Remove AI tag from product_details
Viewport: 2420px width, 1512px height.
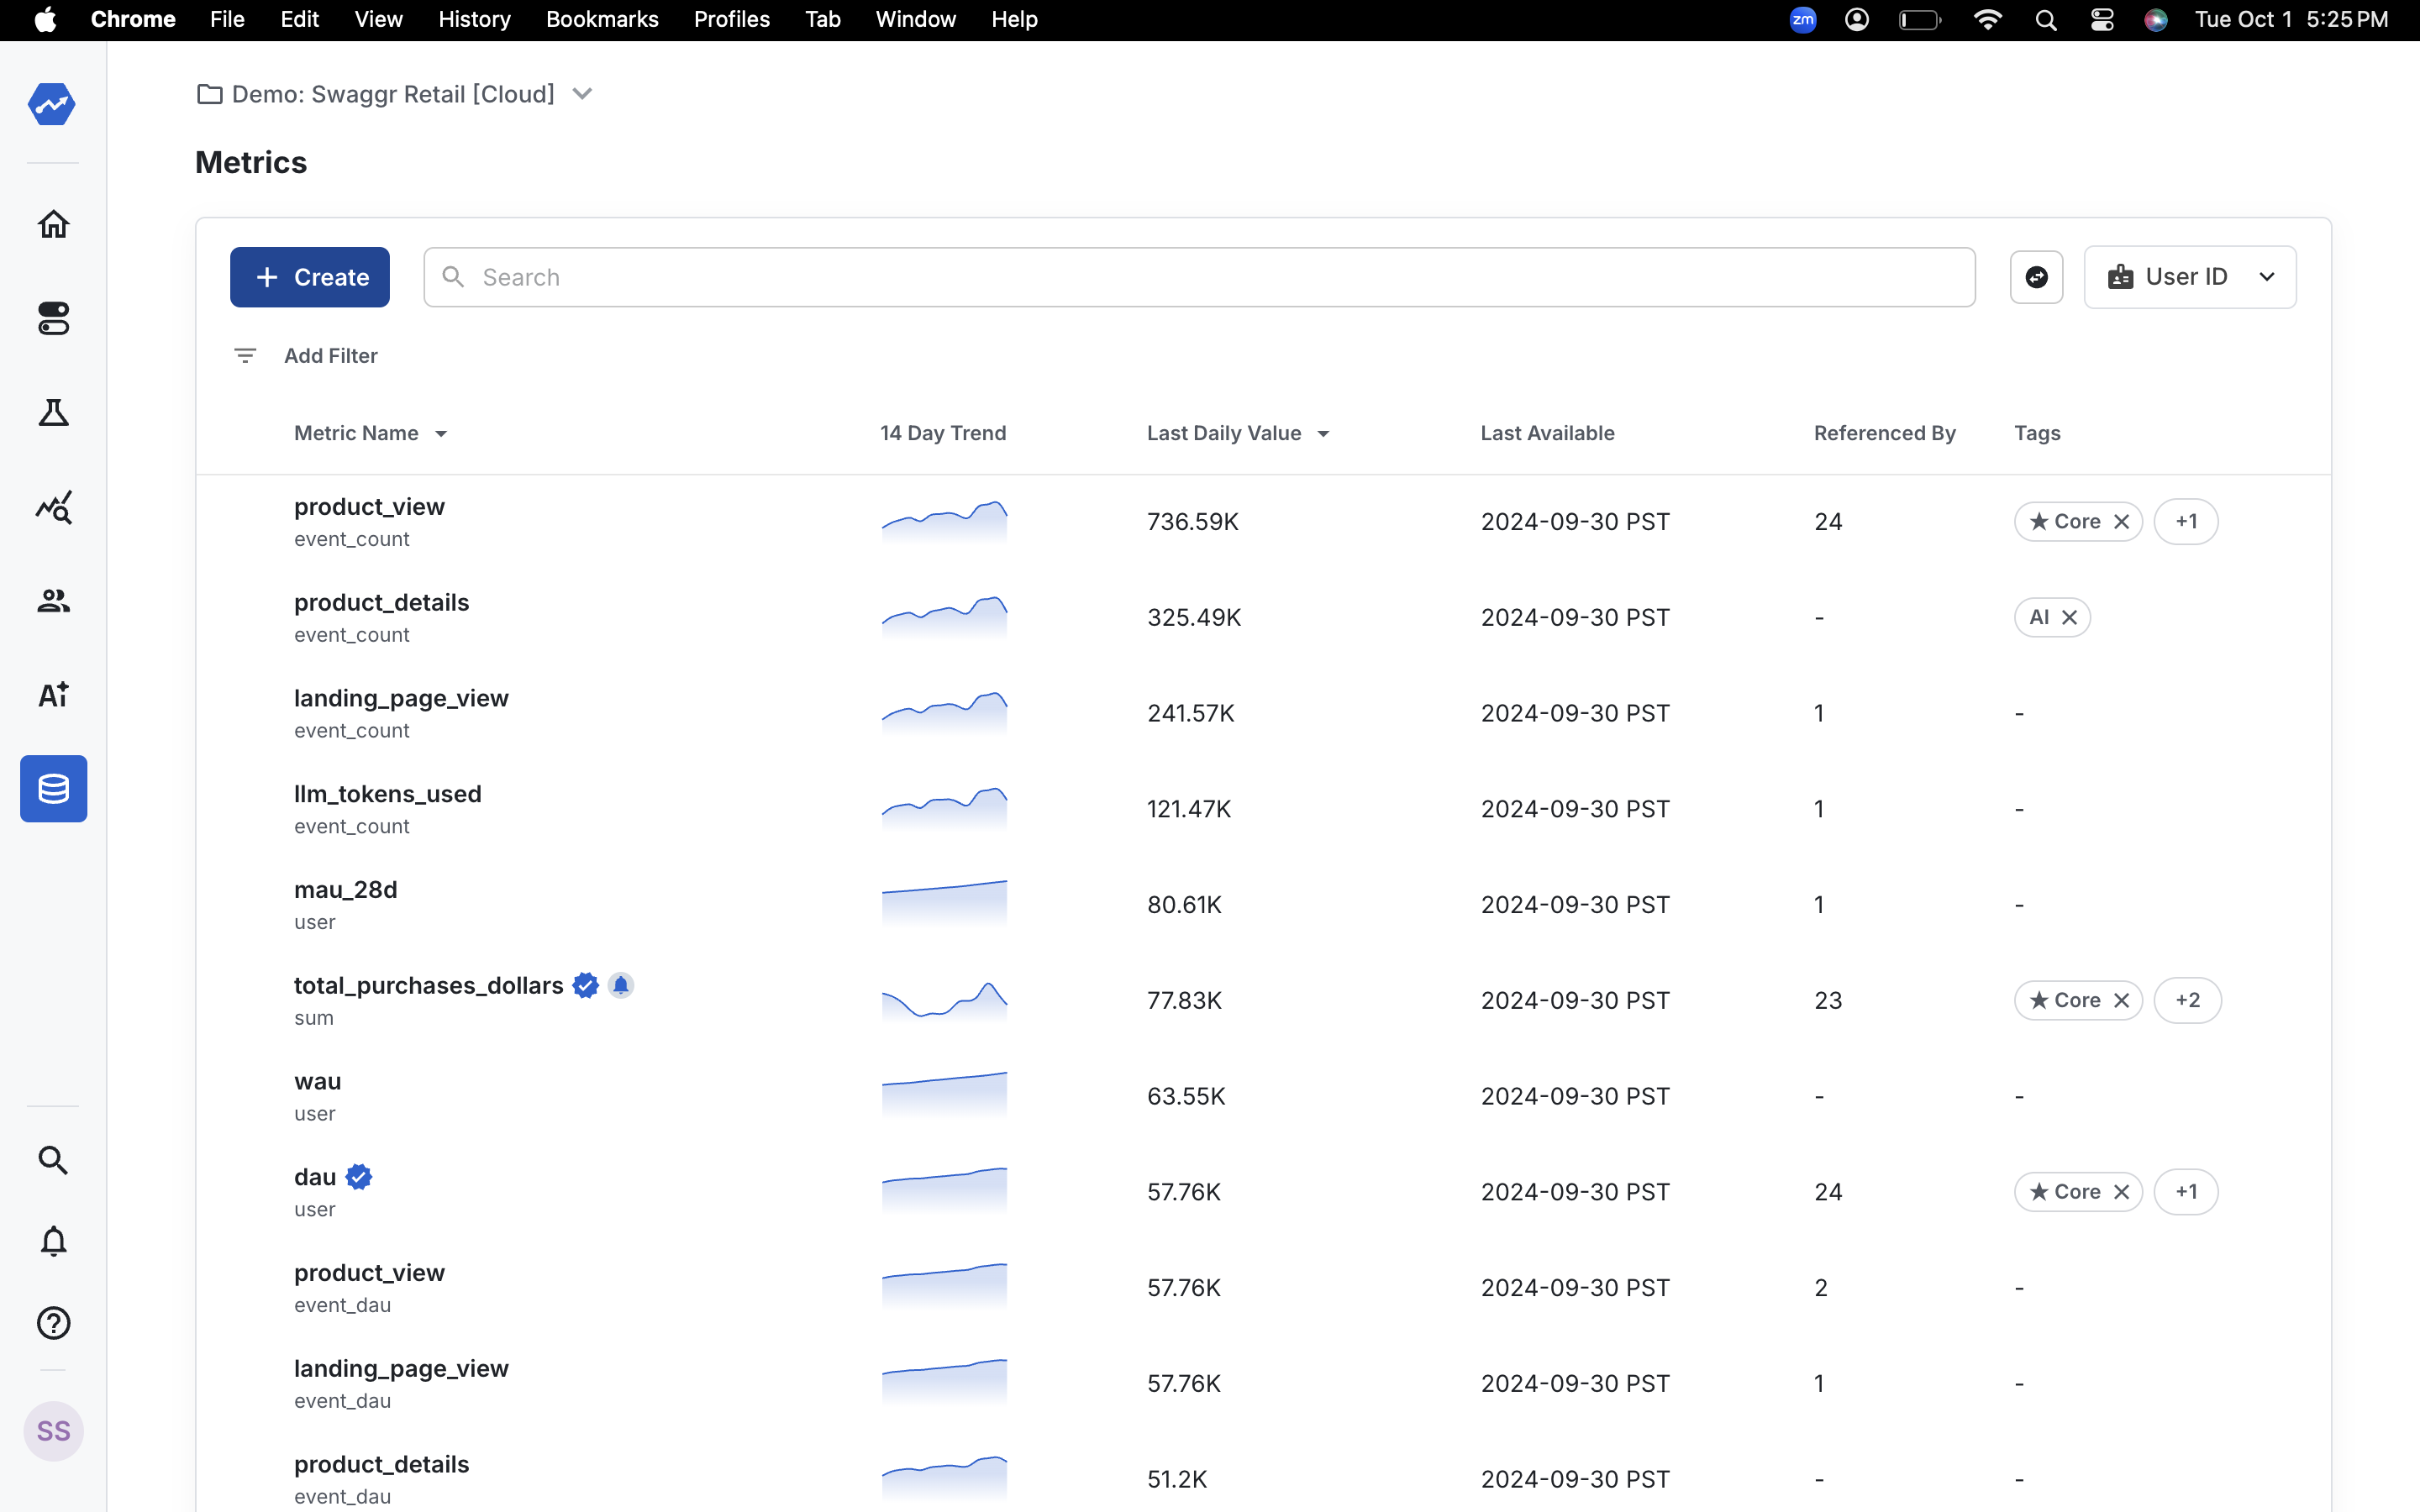point(2070,618)
